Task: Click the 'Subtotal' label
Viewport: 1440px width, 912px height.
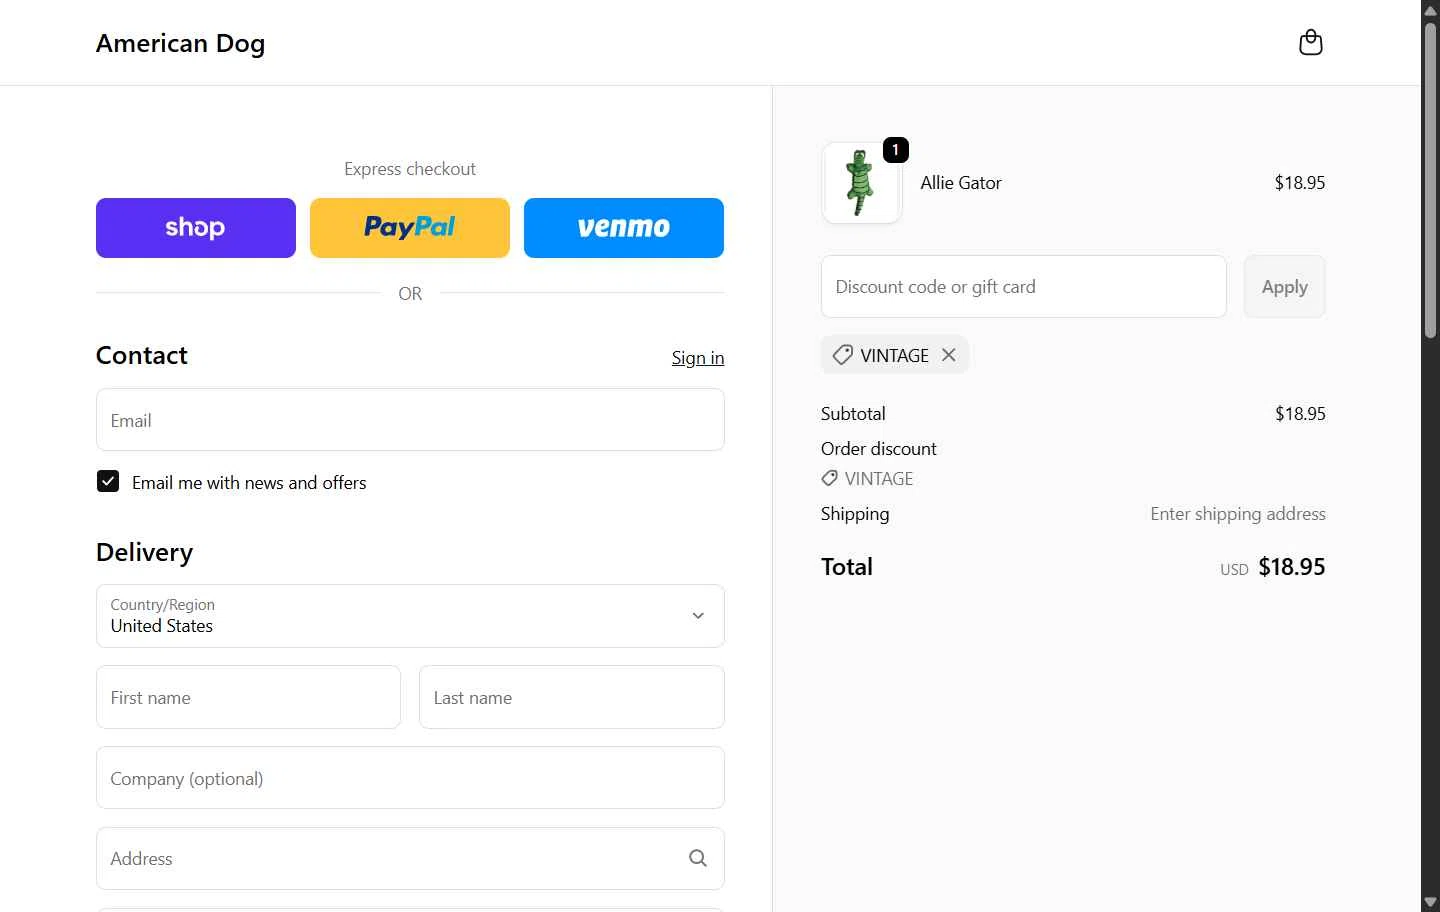Action: [x=853, y=414]
